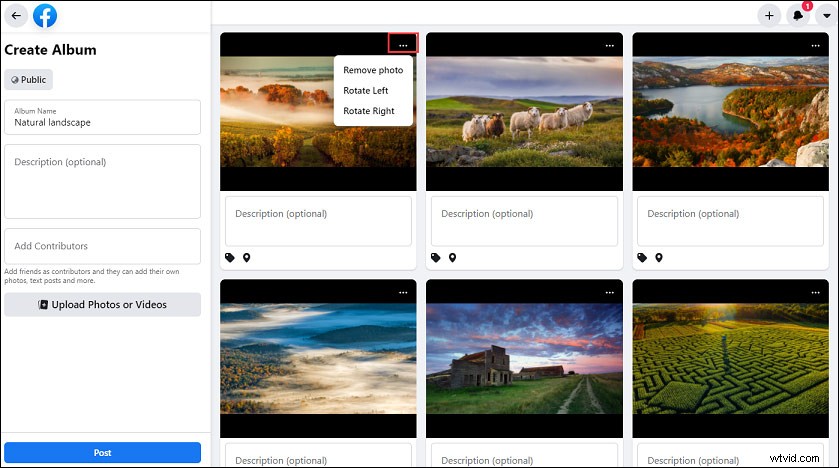Expand the account dropdown arrow

(827, 16)
